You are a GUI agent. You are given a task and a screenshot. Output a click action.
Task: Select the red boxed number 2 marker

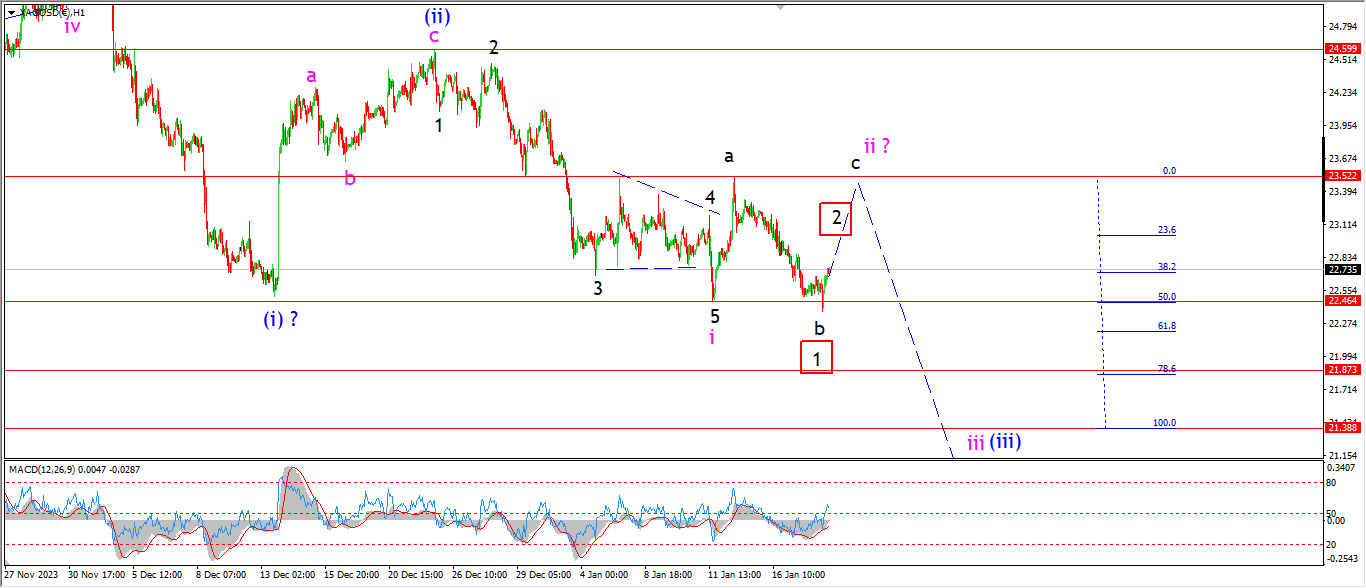(835, 218)
